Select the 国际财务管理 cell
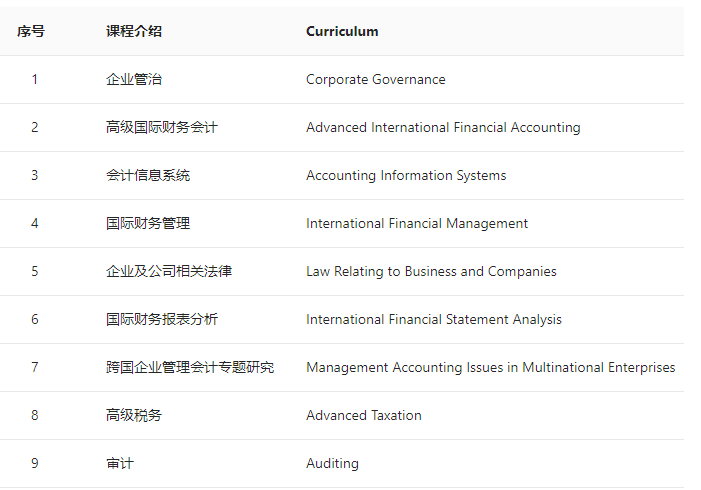Viewport: 701px width, 490px height. (148, 223)
